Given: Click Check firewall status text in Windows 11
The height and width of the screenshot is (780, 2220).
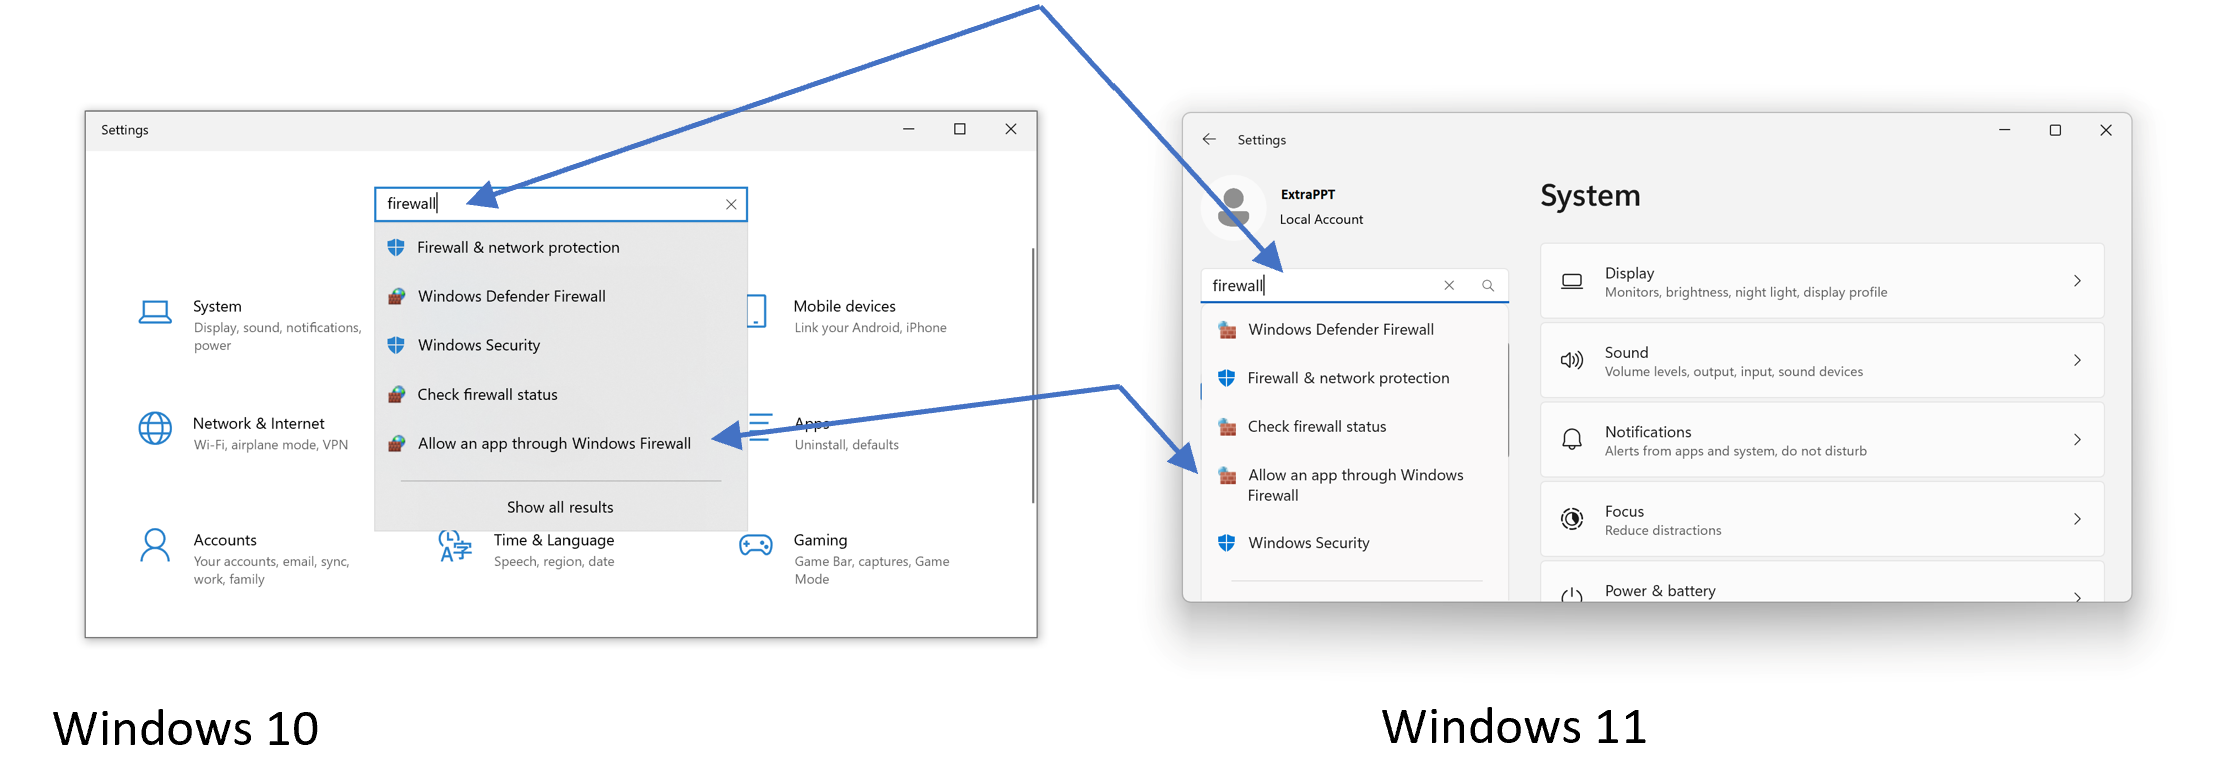Looking at the screenshot, I should pos(1316,427).
